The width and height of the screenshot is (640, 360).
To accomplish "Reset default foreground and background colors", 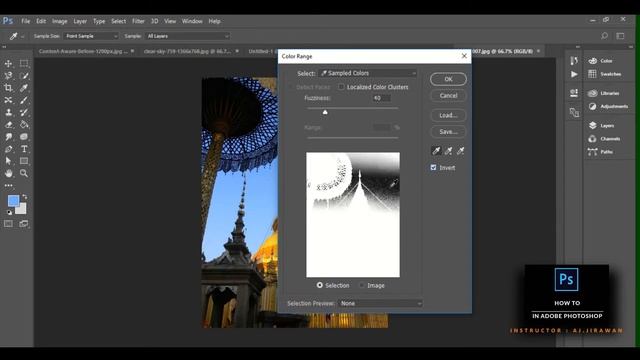I will (x=9, y=212).
